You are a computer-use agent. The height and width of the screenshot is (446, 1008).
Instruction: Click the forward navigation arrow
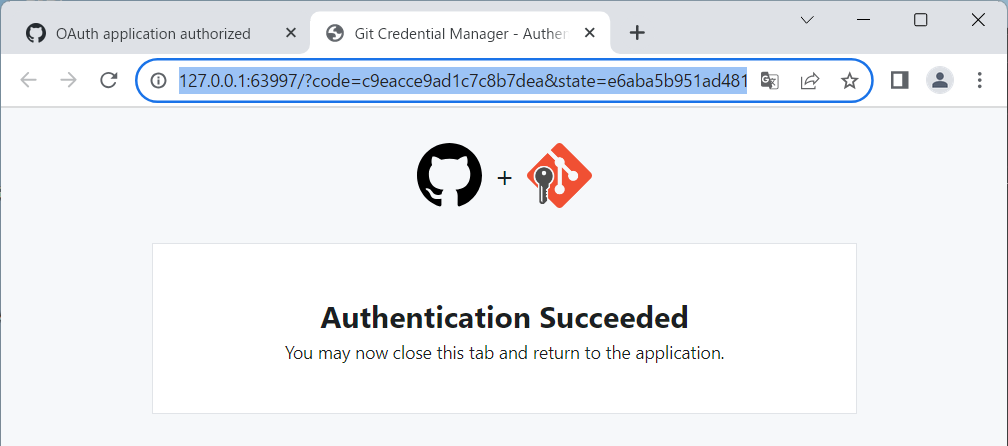click(68, 81)
